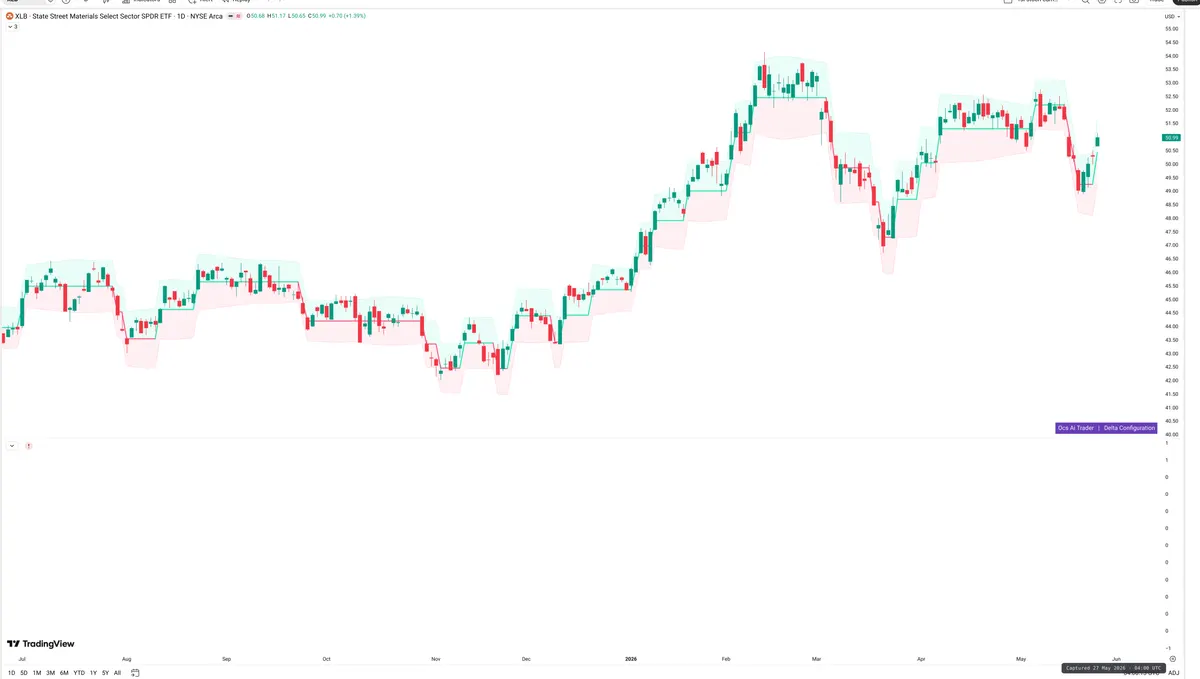
Task: Select the 1D date range
Action: pyautogui.click(x=12, y=673)
